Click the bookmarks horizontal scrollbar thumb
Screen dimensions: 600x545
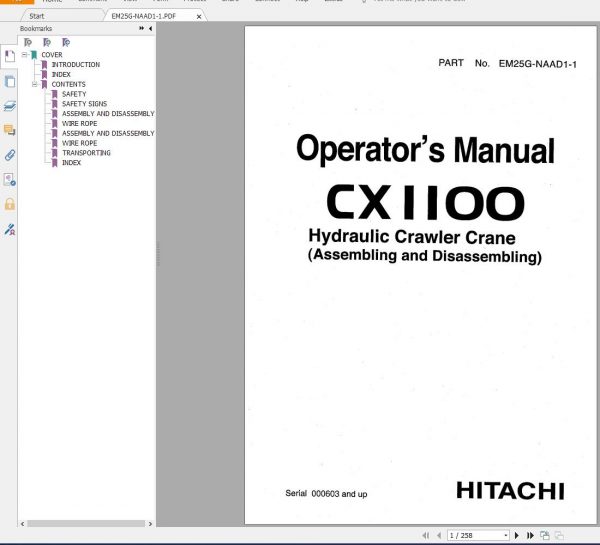(86, 524)
